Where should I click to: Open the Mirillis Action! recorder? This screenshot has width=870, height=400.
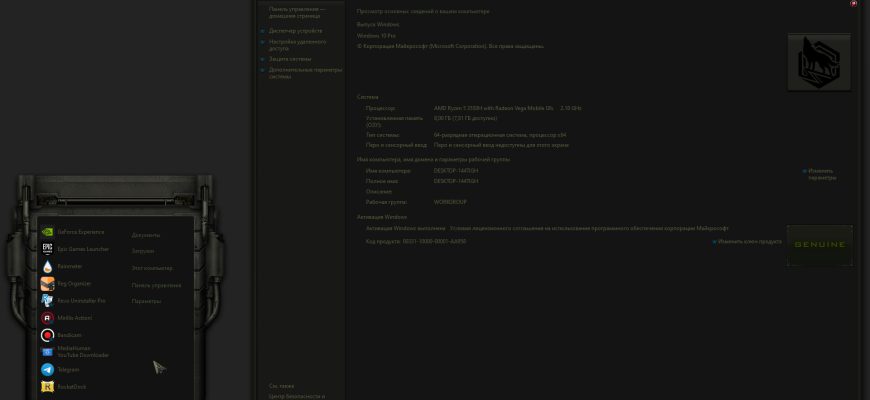(66, 318)
